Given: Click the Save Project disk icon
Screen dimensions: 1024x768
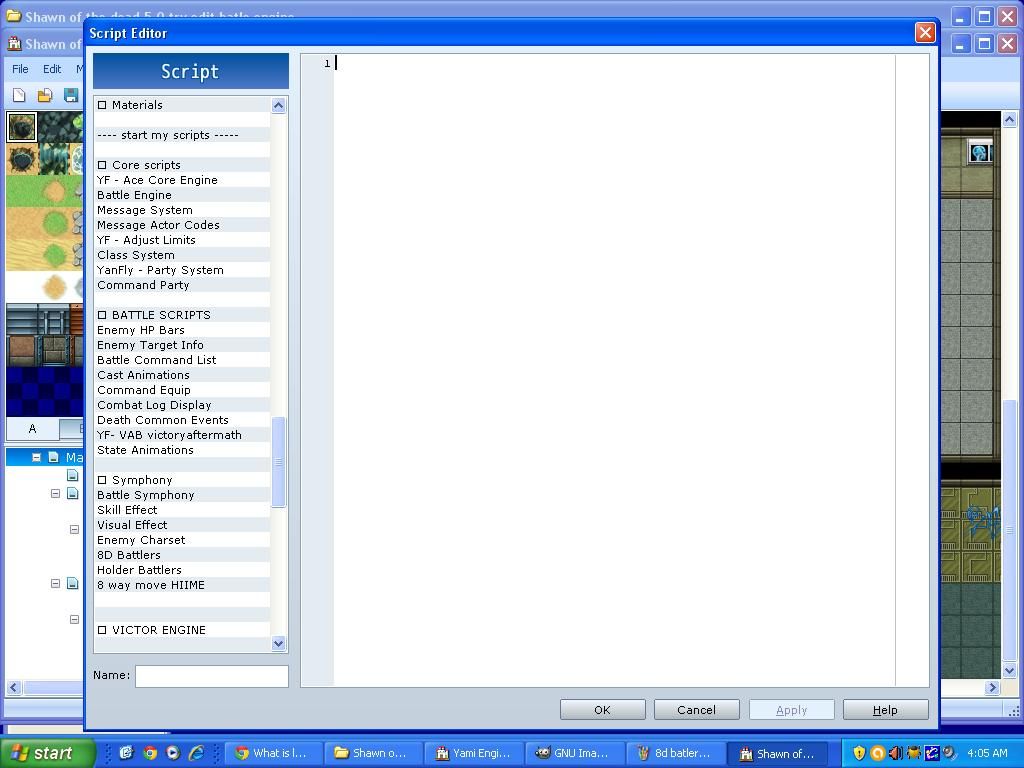Looking at the screenshot, I should point(71,96).
